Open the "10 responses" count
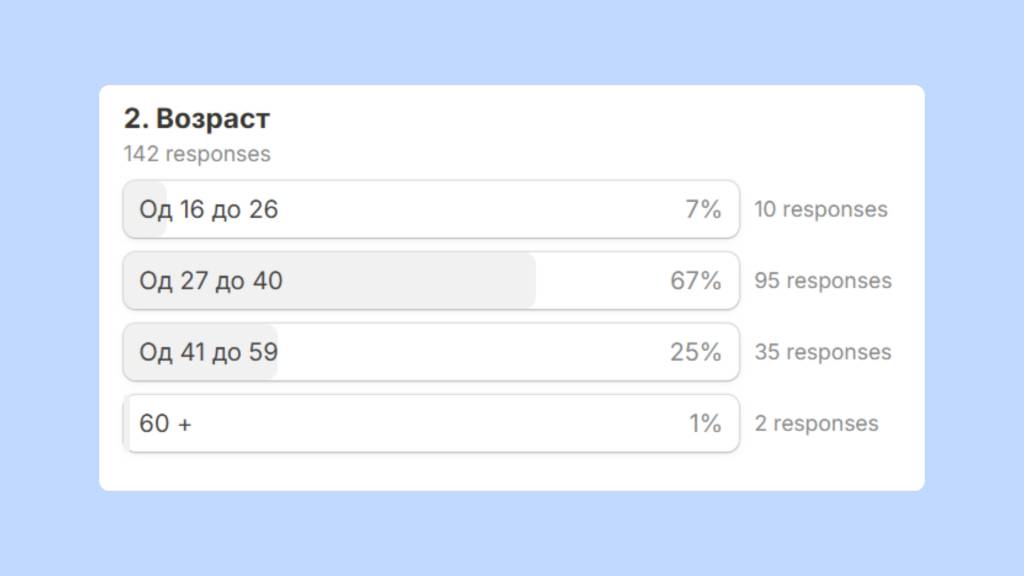Image resolution: width=1024 pixels, height=576 pixels. tap(820, 209)
